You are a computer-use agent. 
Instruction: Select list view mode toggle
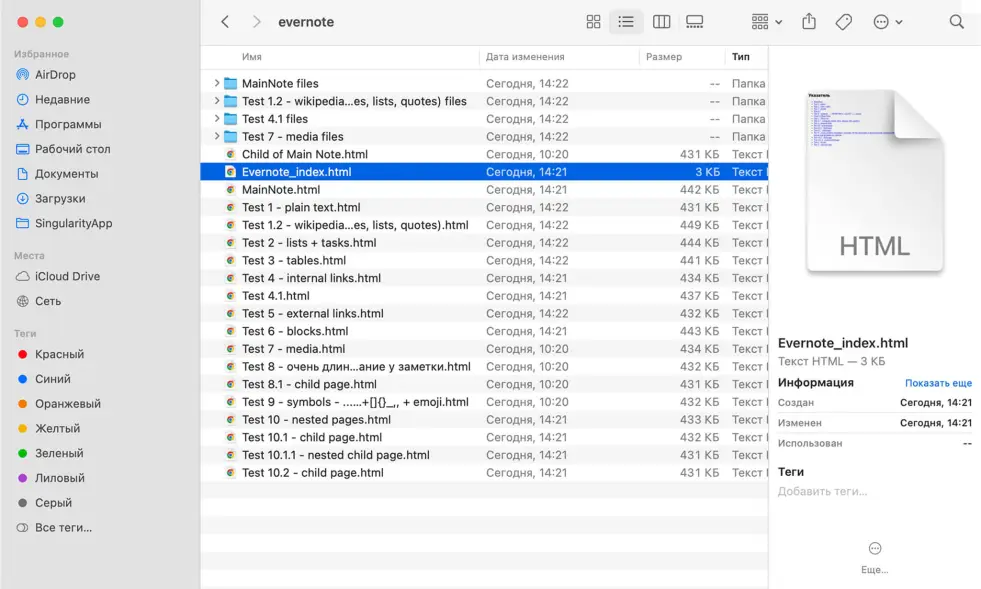(626, 22)
